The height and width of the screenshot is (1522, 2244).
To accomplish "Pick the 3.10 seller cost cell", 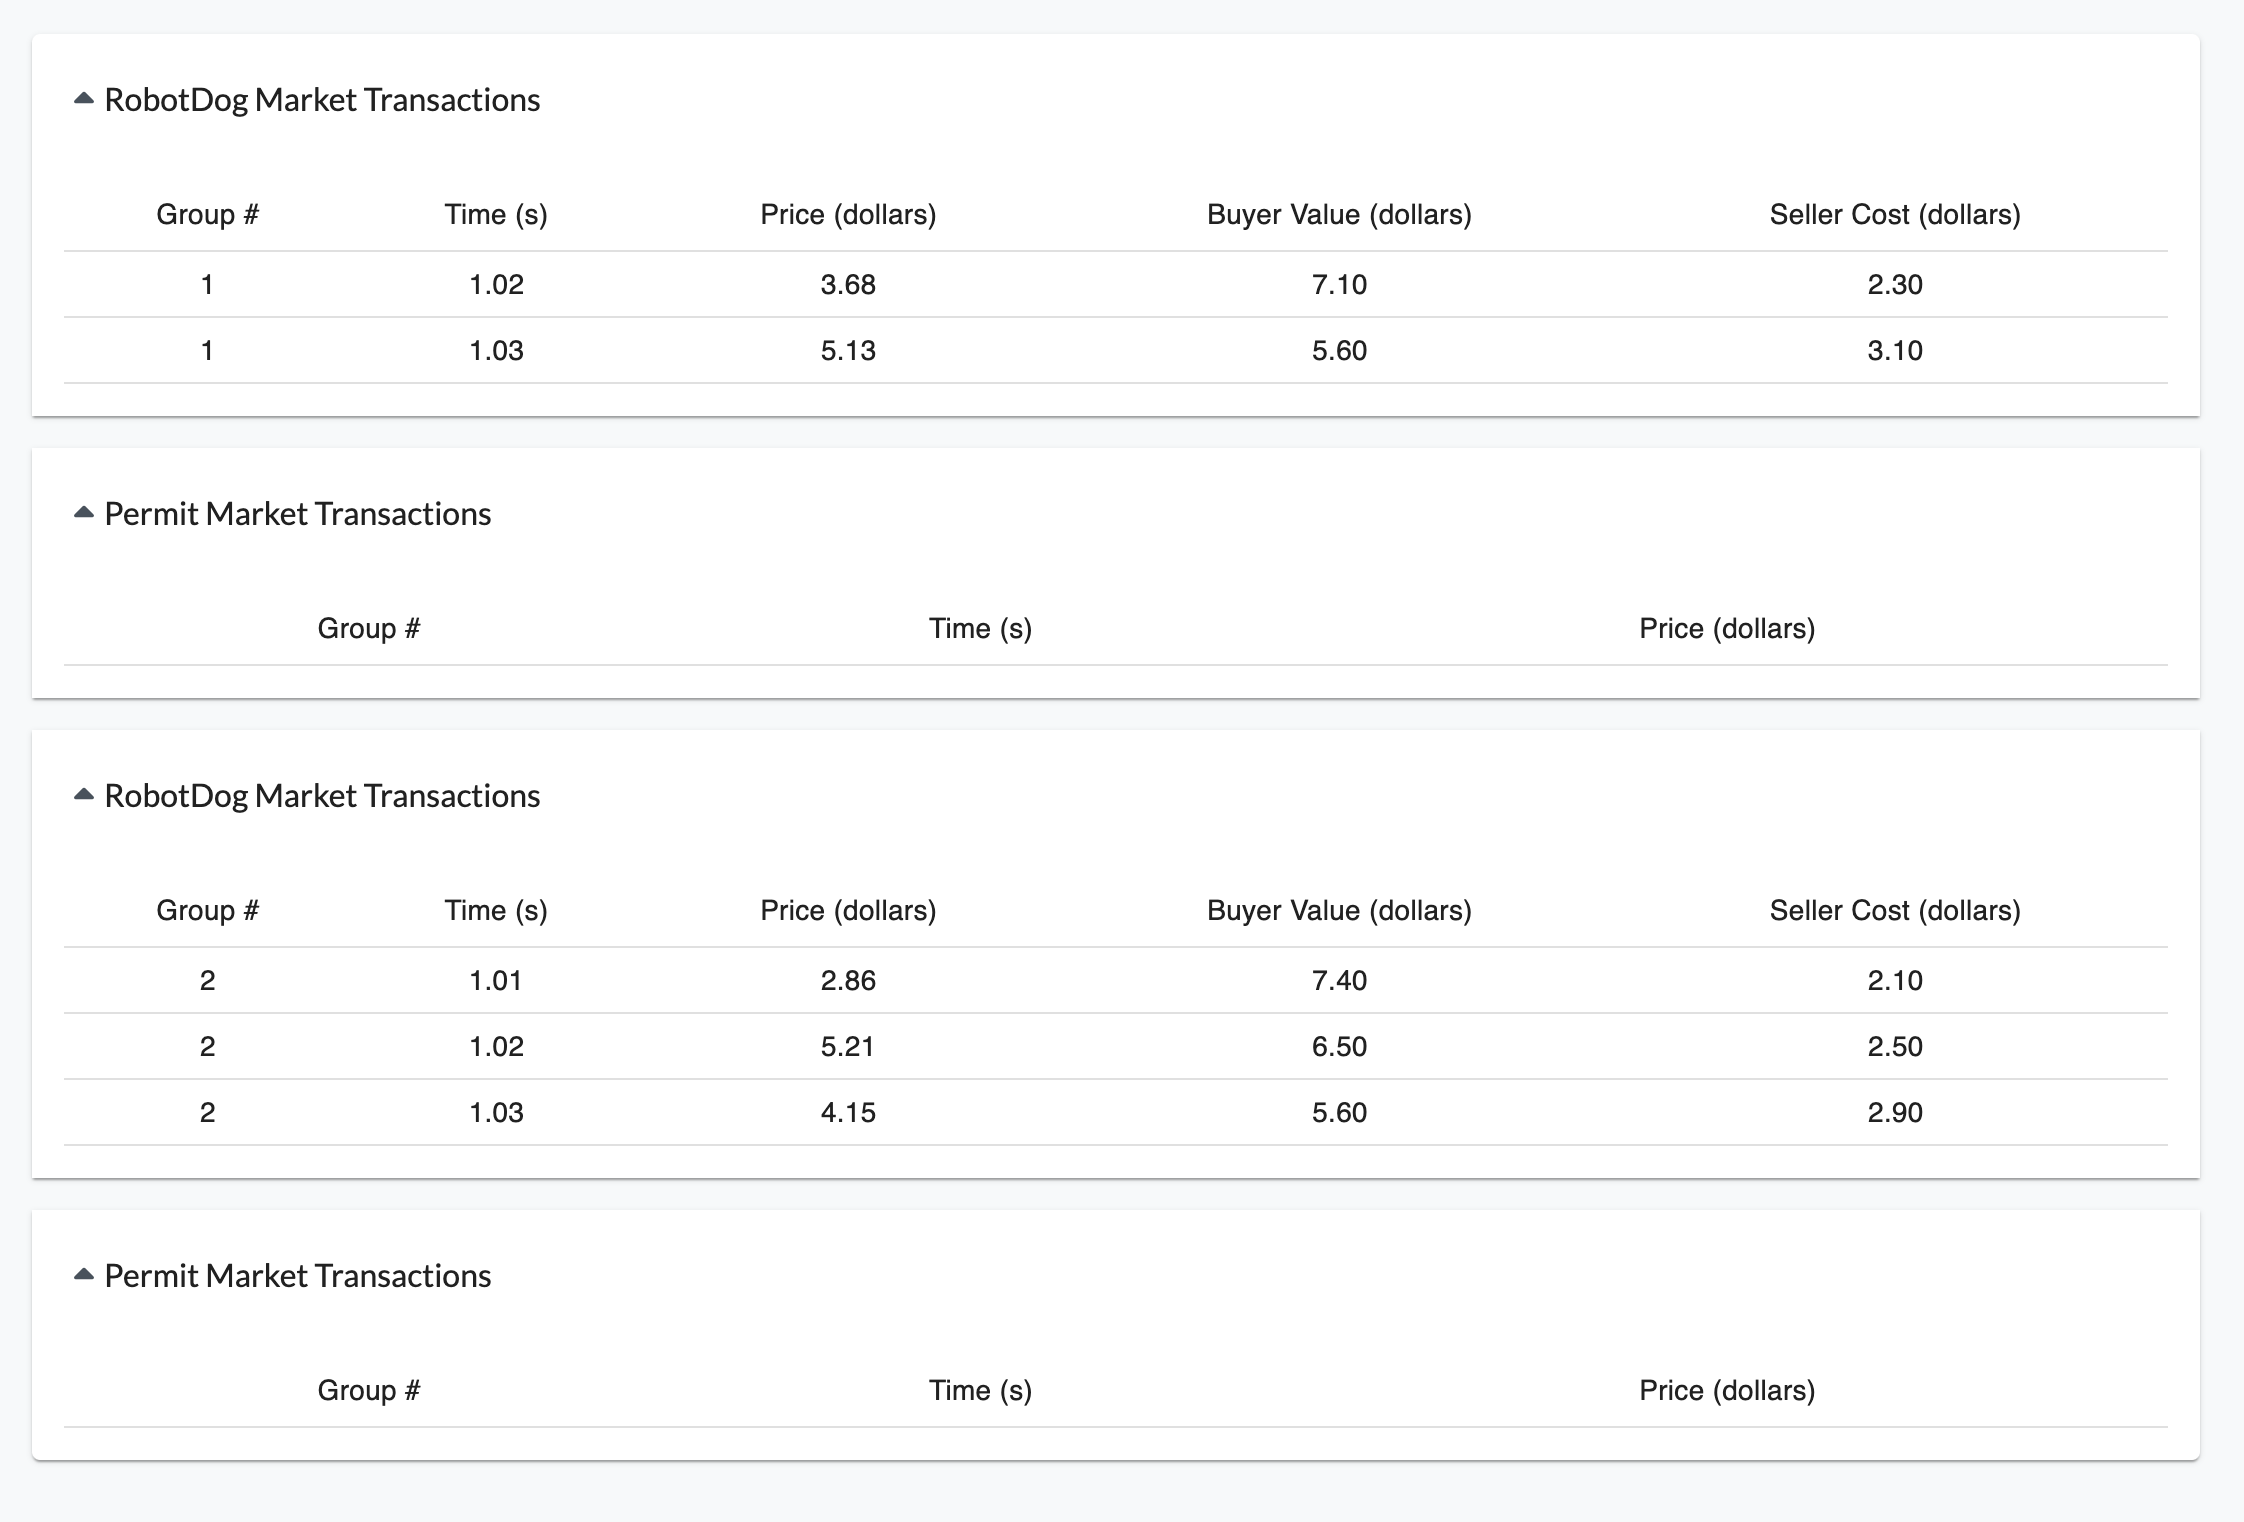I will pos(1895,351).
